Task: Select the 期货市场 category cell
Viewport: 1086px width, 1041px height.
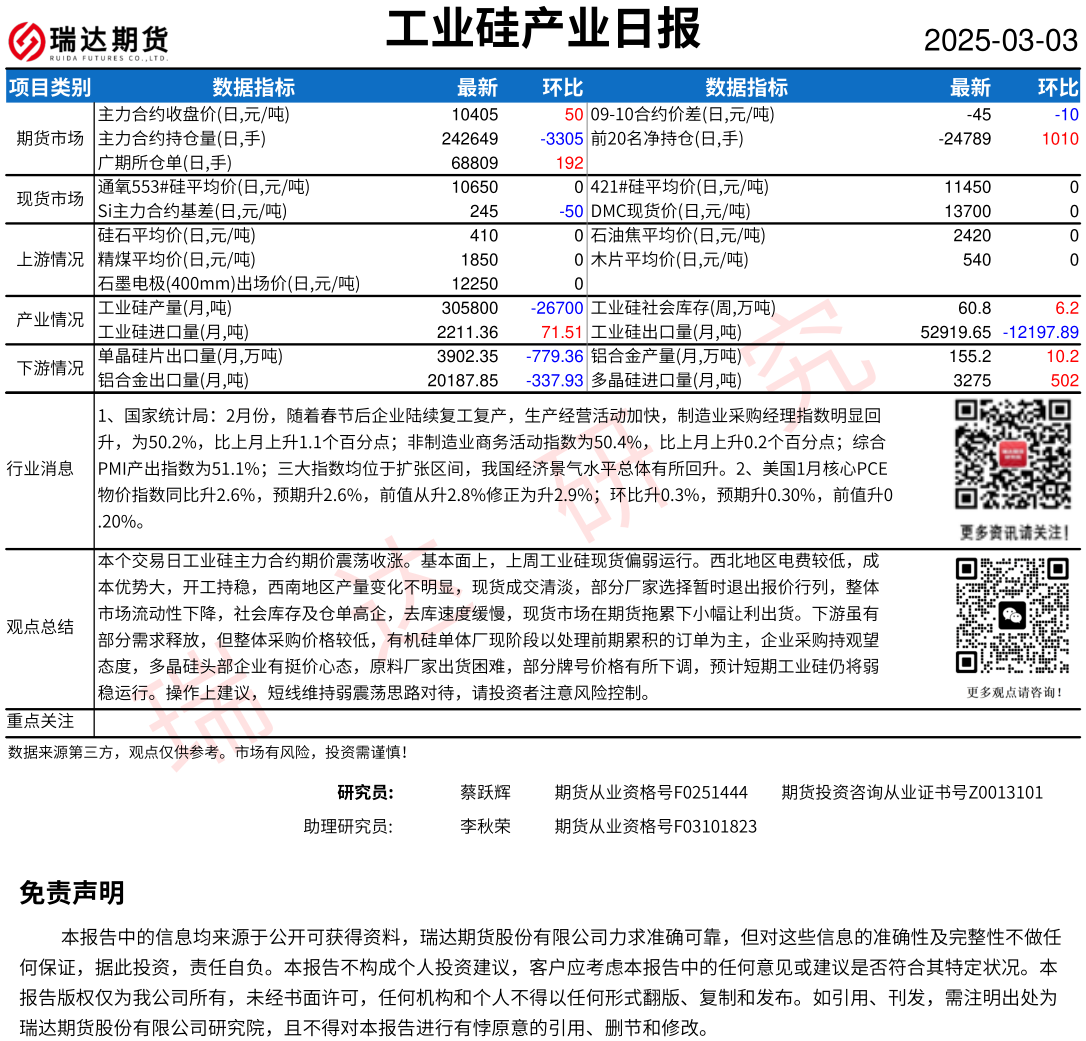Action: click(x=50, y=139)
